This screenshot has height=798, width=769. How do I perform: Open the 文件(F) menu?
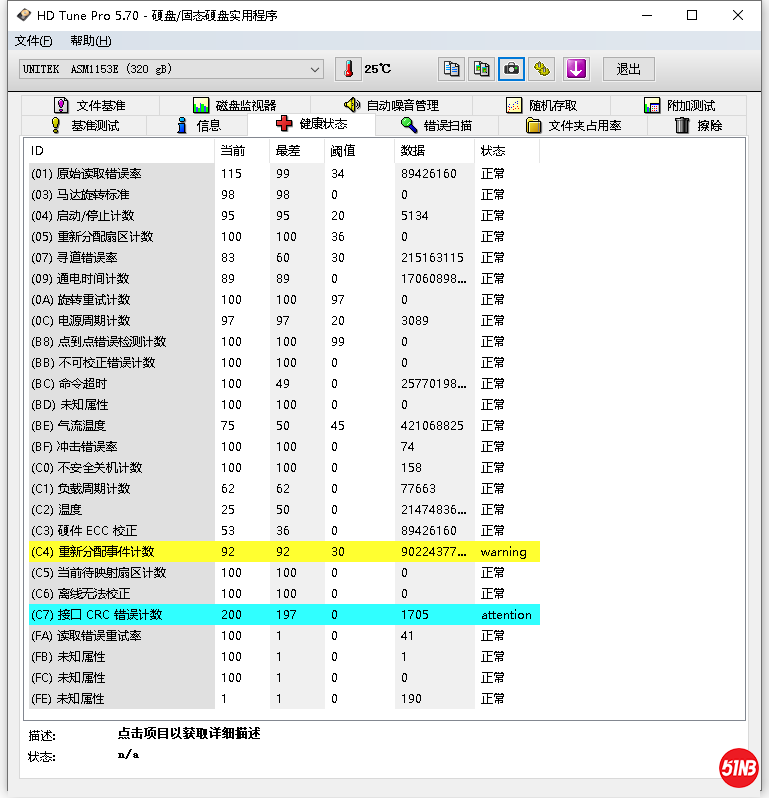click(x=34, y=41)
